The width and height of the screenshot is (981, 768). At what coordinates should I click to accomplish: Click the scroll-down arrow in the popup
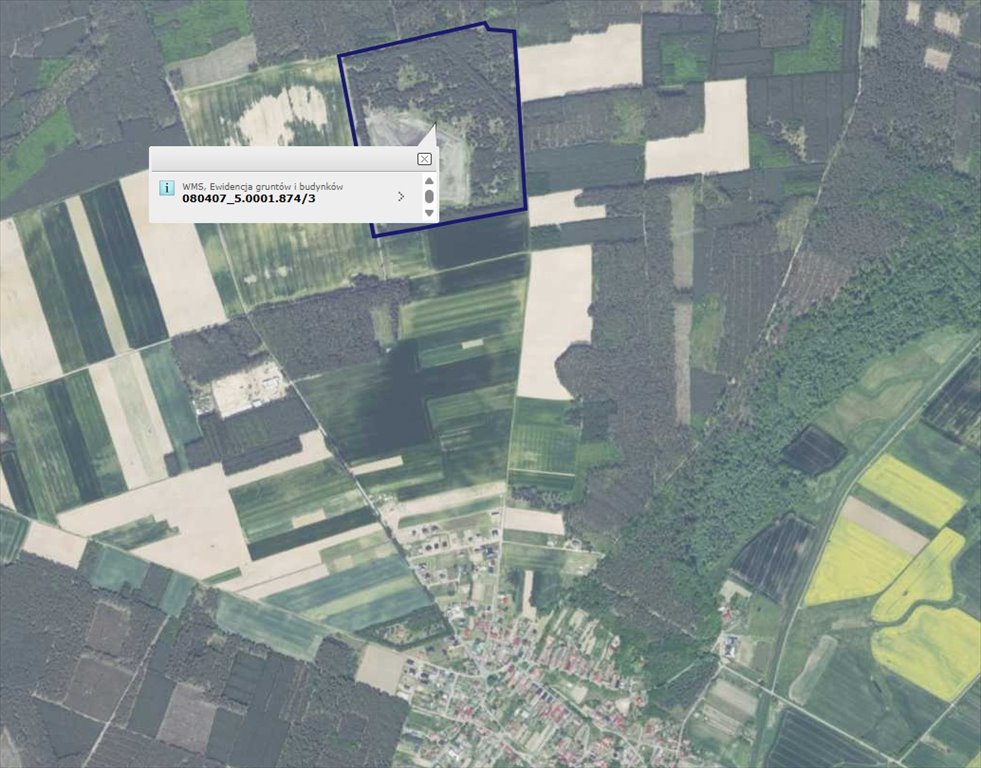pyautogui.click(x=429, y=211)
